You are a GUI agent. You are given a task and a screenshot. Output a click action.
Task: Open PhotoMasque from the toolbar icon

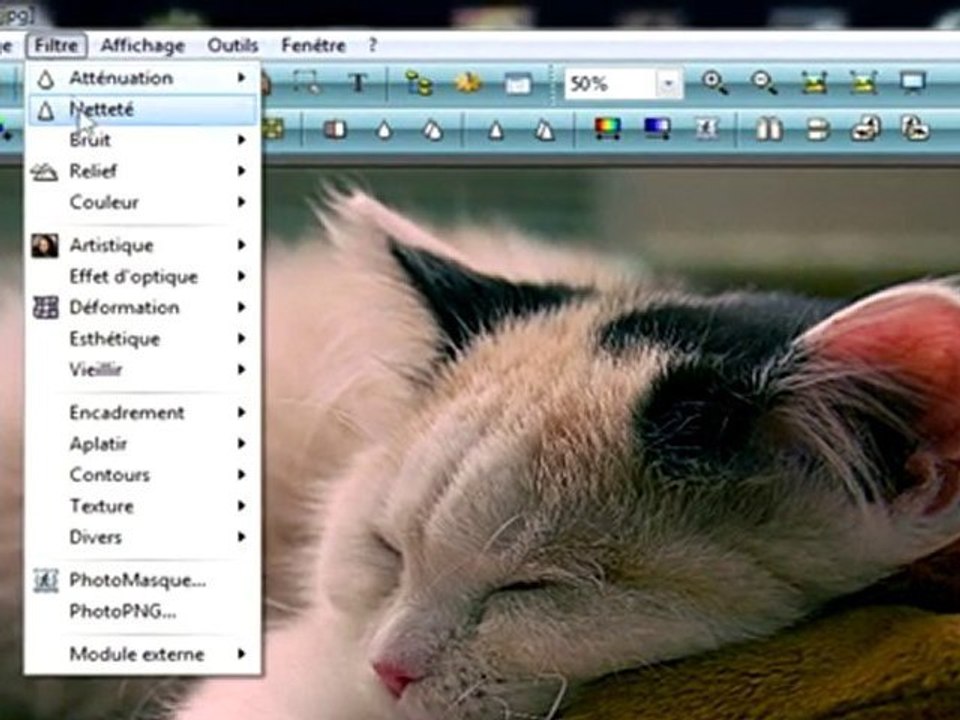707,129
